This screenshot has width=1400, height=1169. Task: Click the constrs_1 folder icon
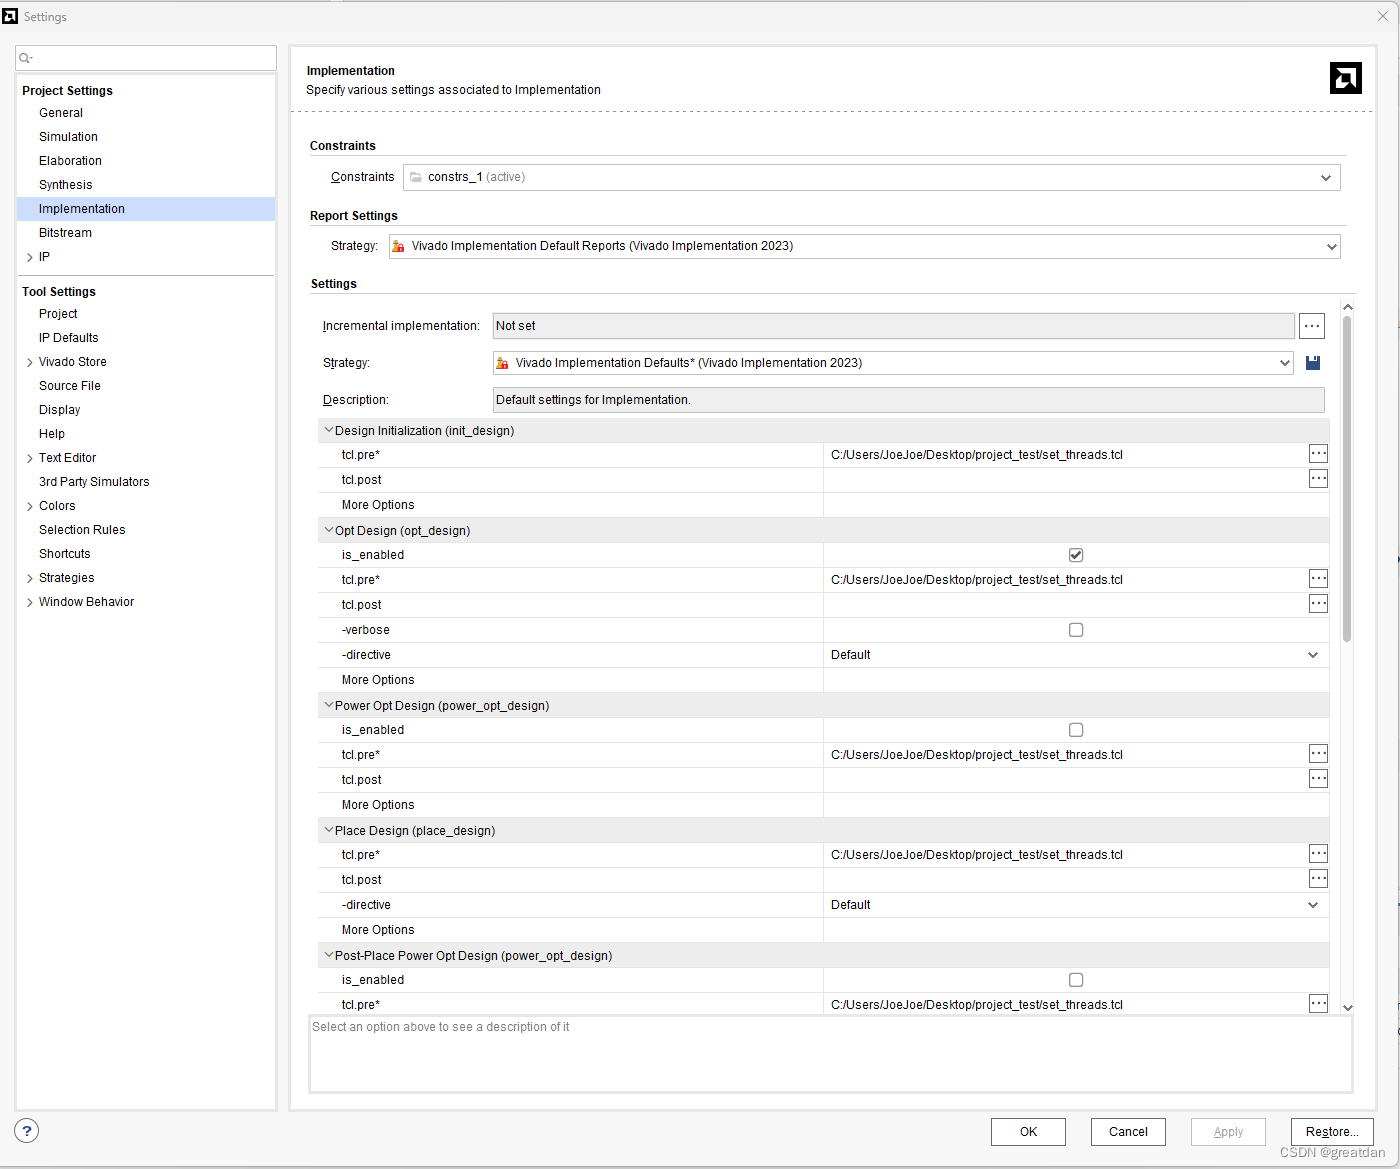[415, 177]
